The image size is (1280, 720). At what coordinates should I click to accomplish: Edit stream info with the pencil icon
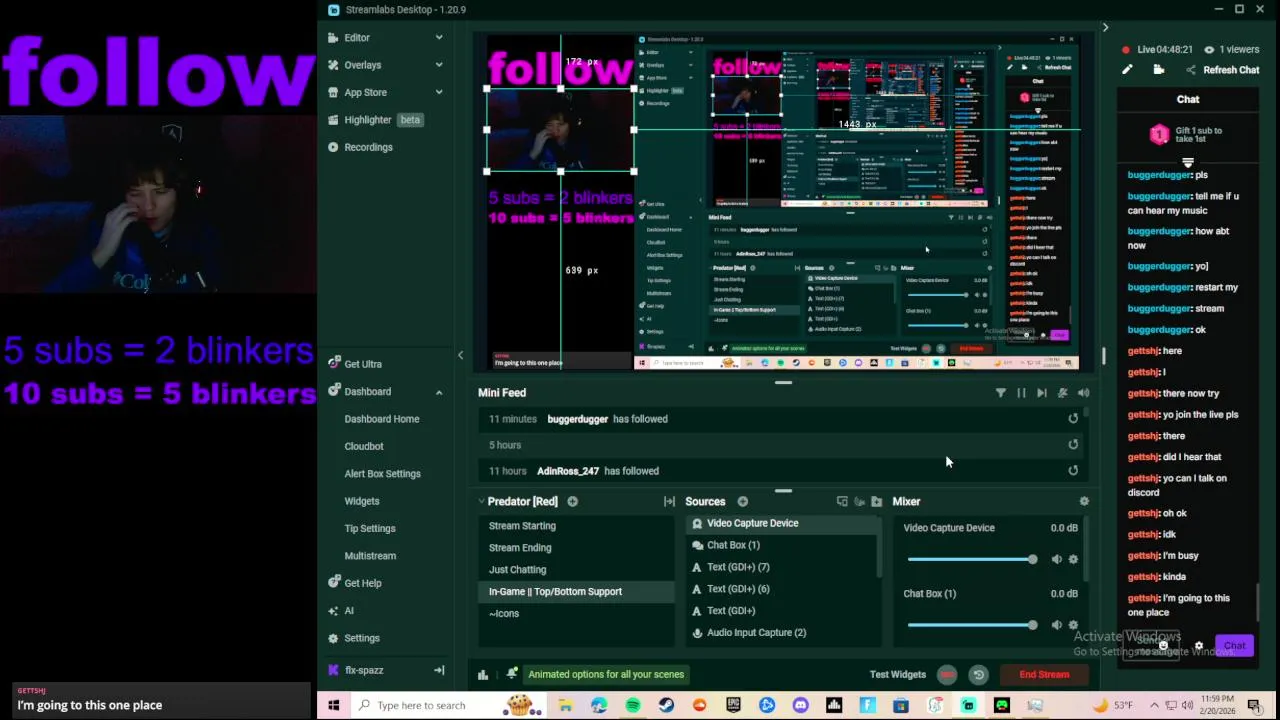click(1127, 70)
